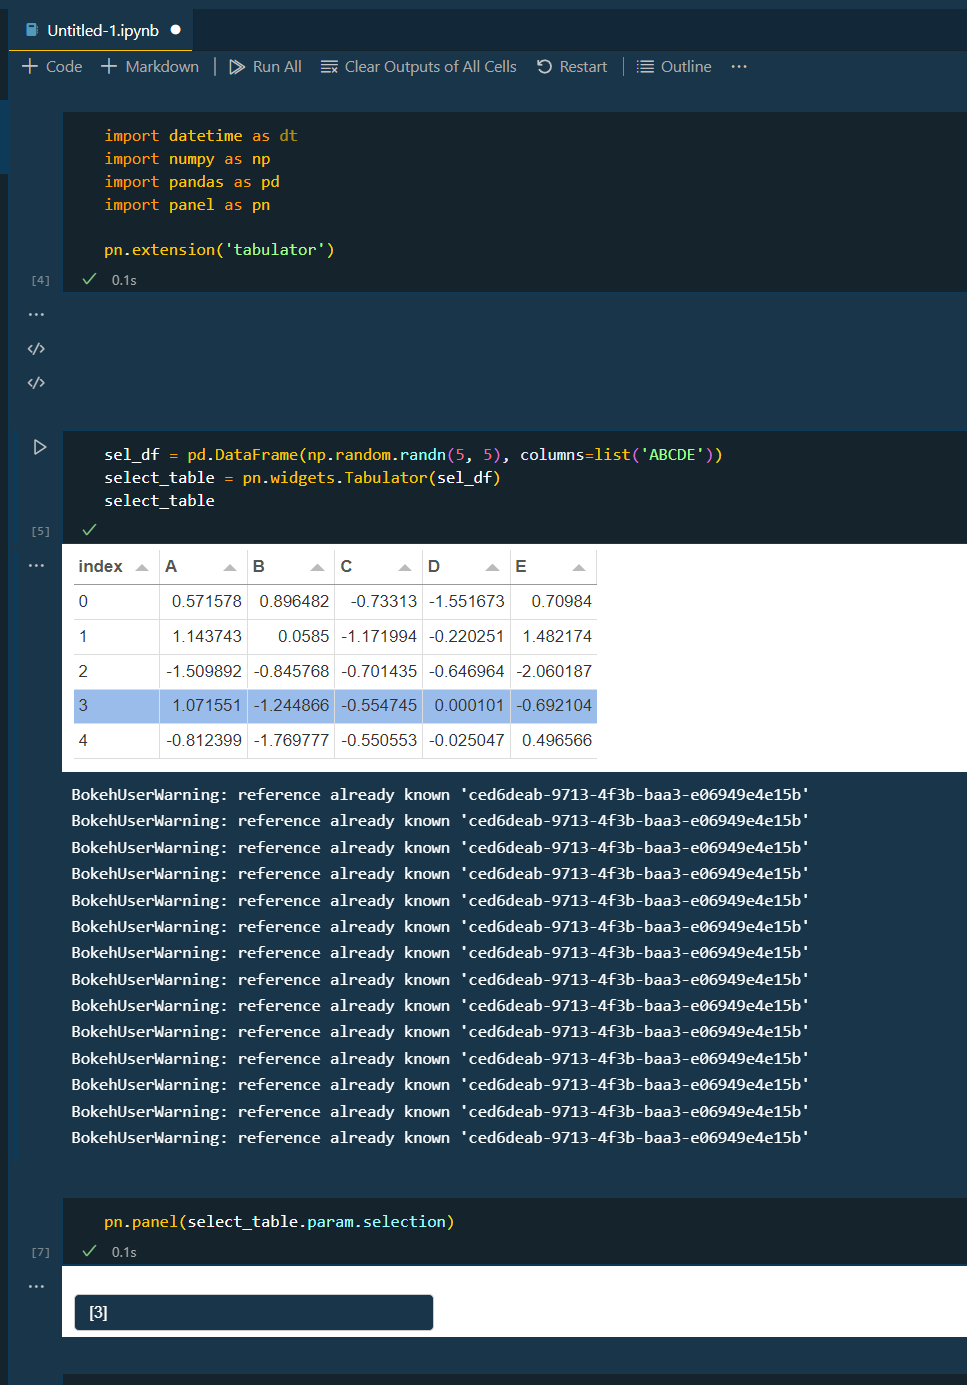
Task: Open the notebook overflow actions icon
Action: pyautogui.click(x=738, y=66)
